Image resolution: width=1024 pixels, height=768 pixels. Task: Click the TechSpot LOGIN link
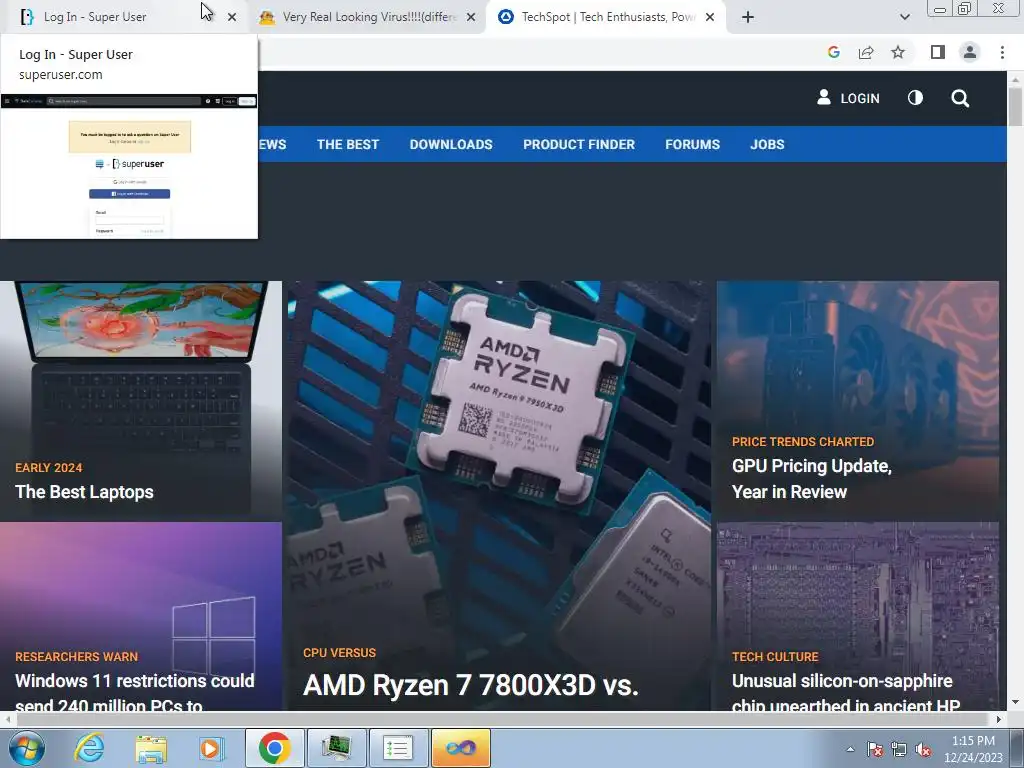click(848, 98)
